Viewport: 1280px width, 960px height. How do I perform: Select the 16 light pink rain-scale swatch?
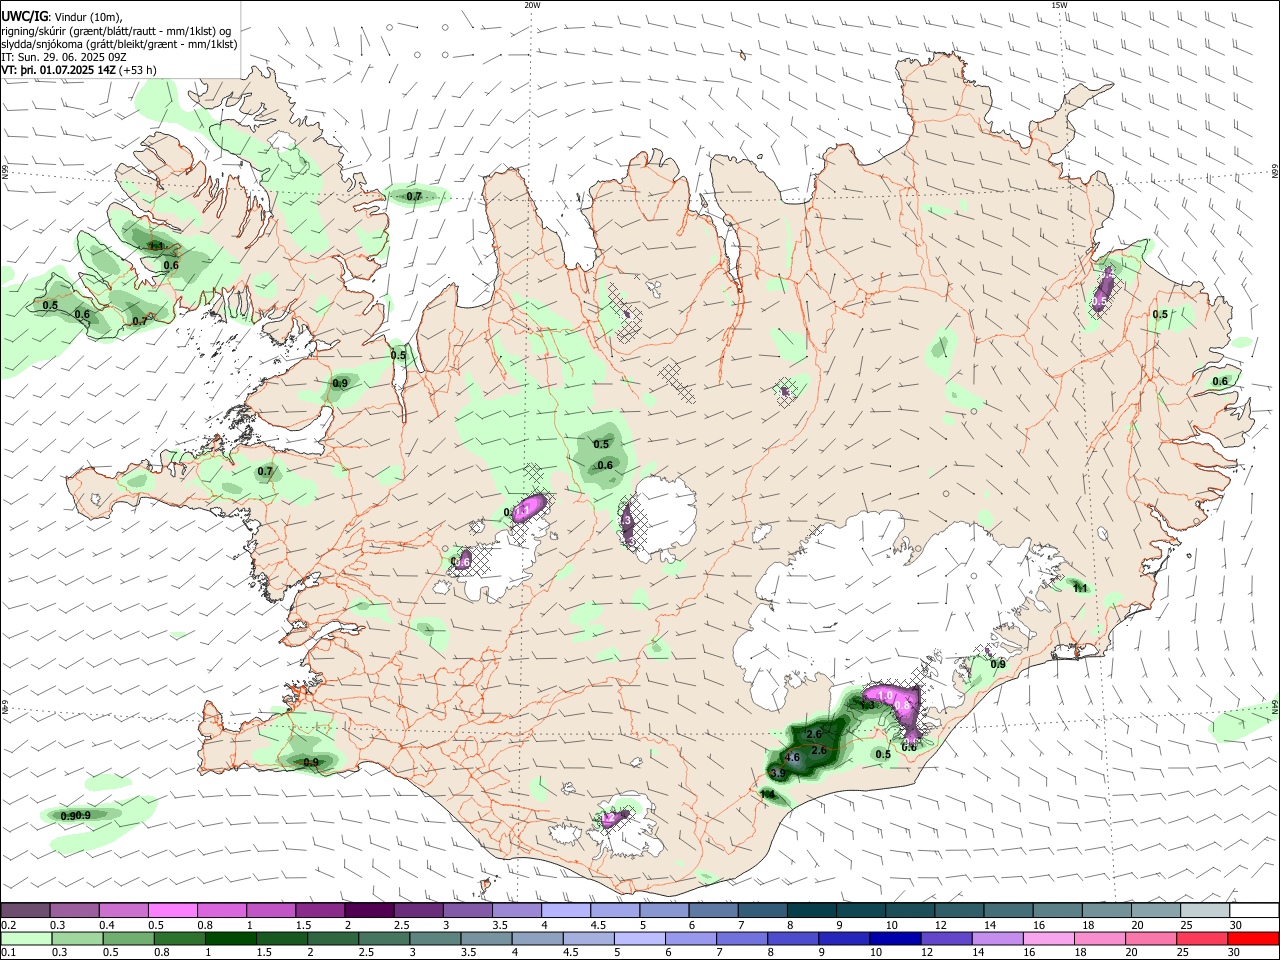(1050, 938)
